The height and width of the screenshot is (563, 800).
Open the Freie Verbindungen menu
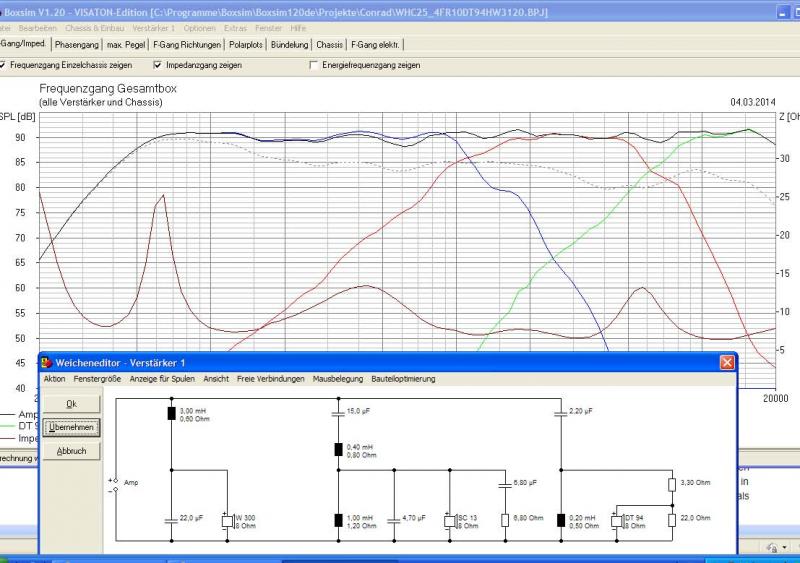click(x=270, y=380)
